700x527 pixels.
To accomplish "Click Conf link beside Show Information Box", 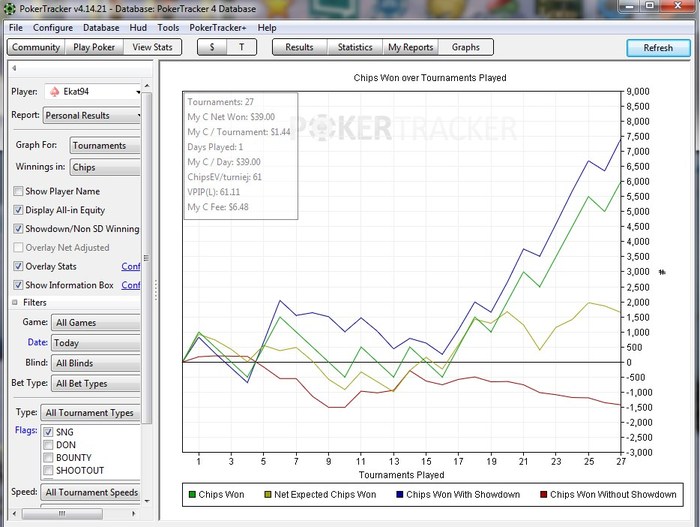I will 131,285.
